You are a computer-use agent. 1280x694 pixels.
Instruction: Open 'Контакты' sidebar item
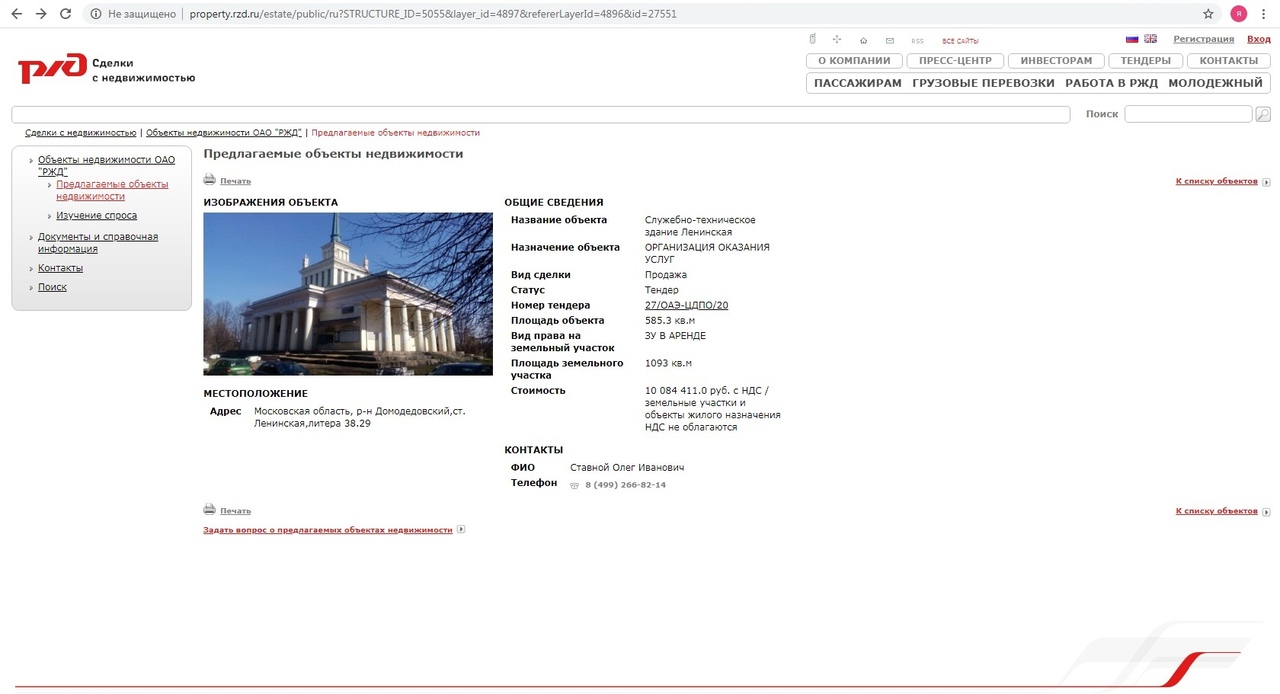[60, 268]
